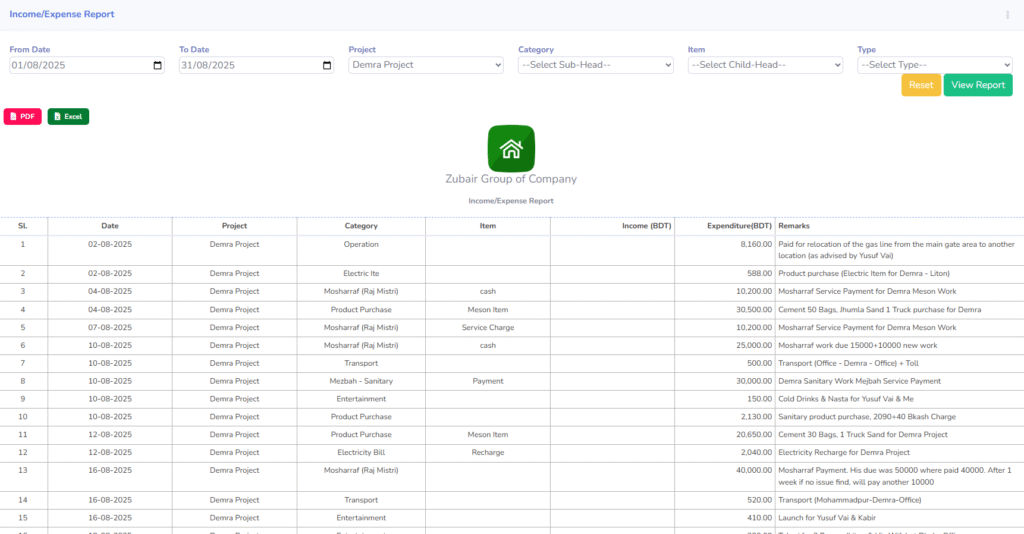Viewport: 1024px width, 534px height.
Task: Click the Category column header
Action: [361, 226]
